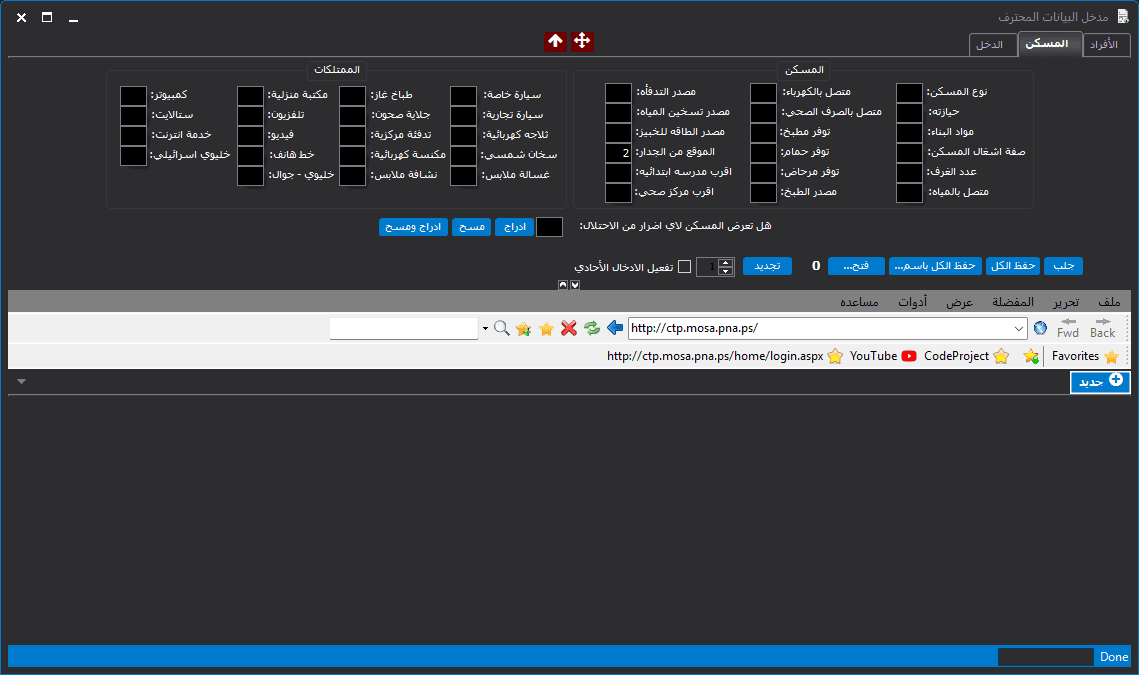Screen dimensions: 1139x675
Task: Expand the tab list arrow at left of tab strip
Action: (x=22, y=381)
